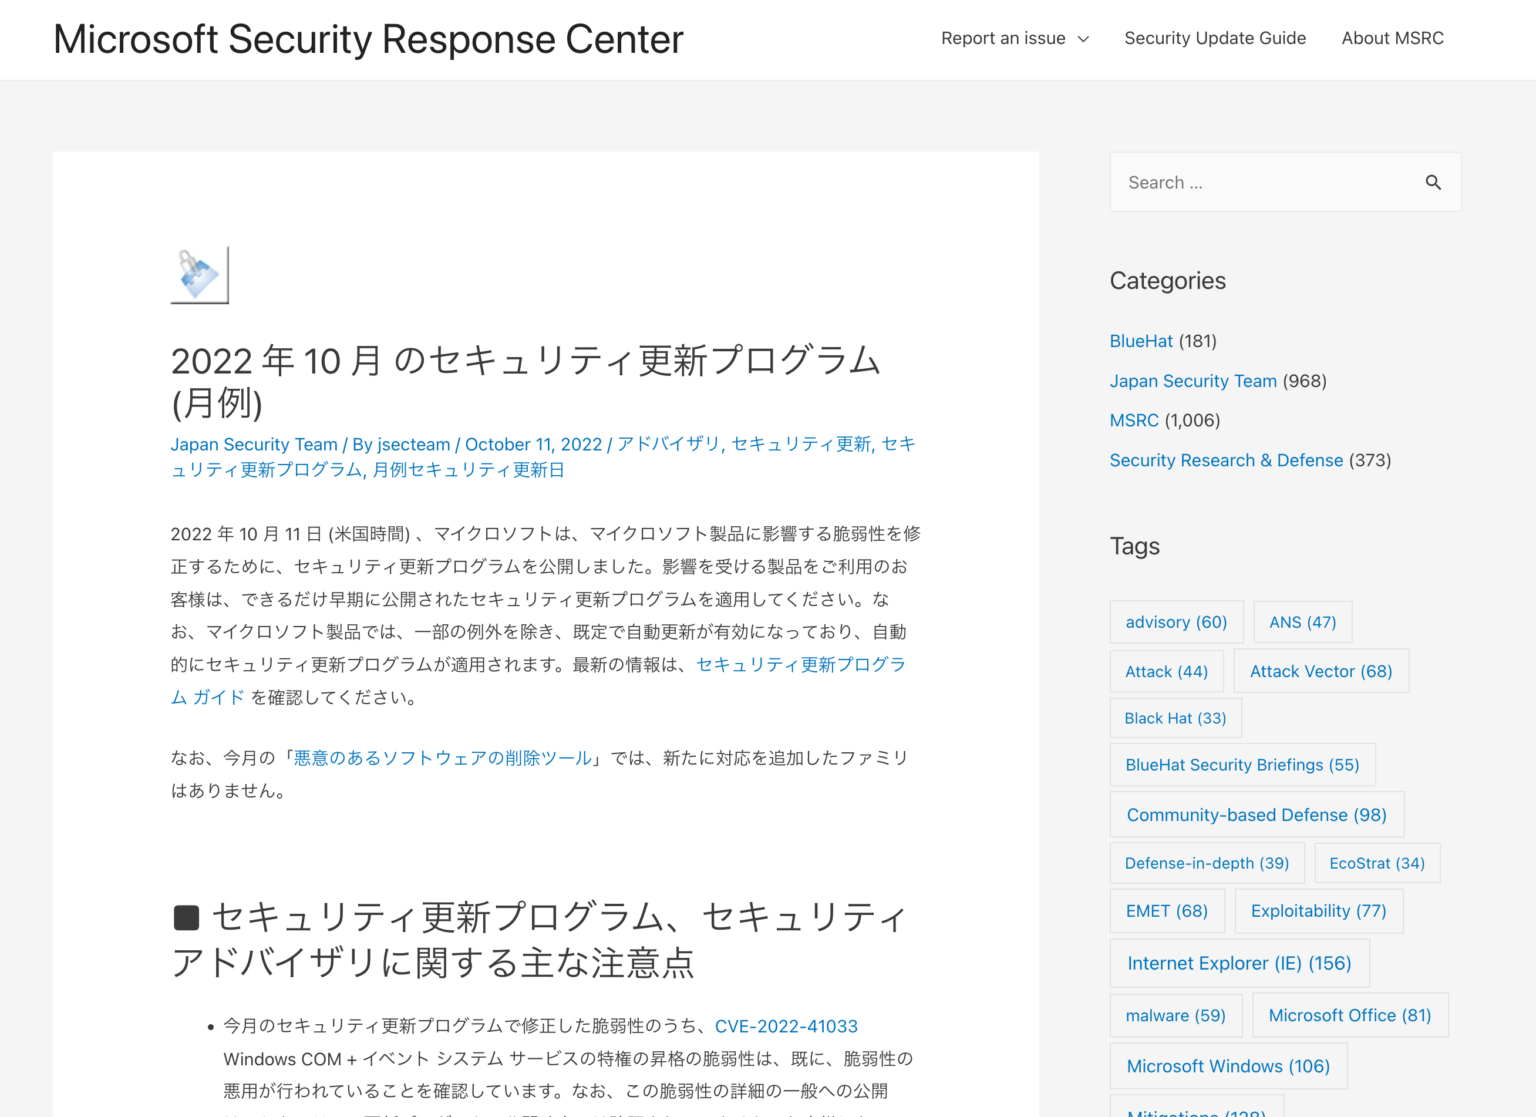Image resolution: width=1536 pixels, height=1117 pixels.
Task: Select the Internet Explorer (IE) tag
Action: 1238,963
